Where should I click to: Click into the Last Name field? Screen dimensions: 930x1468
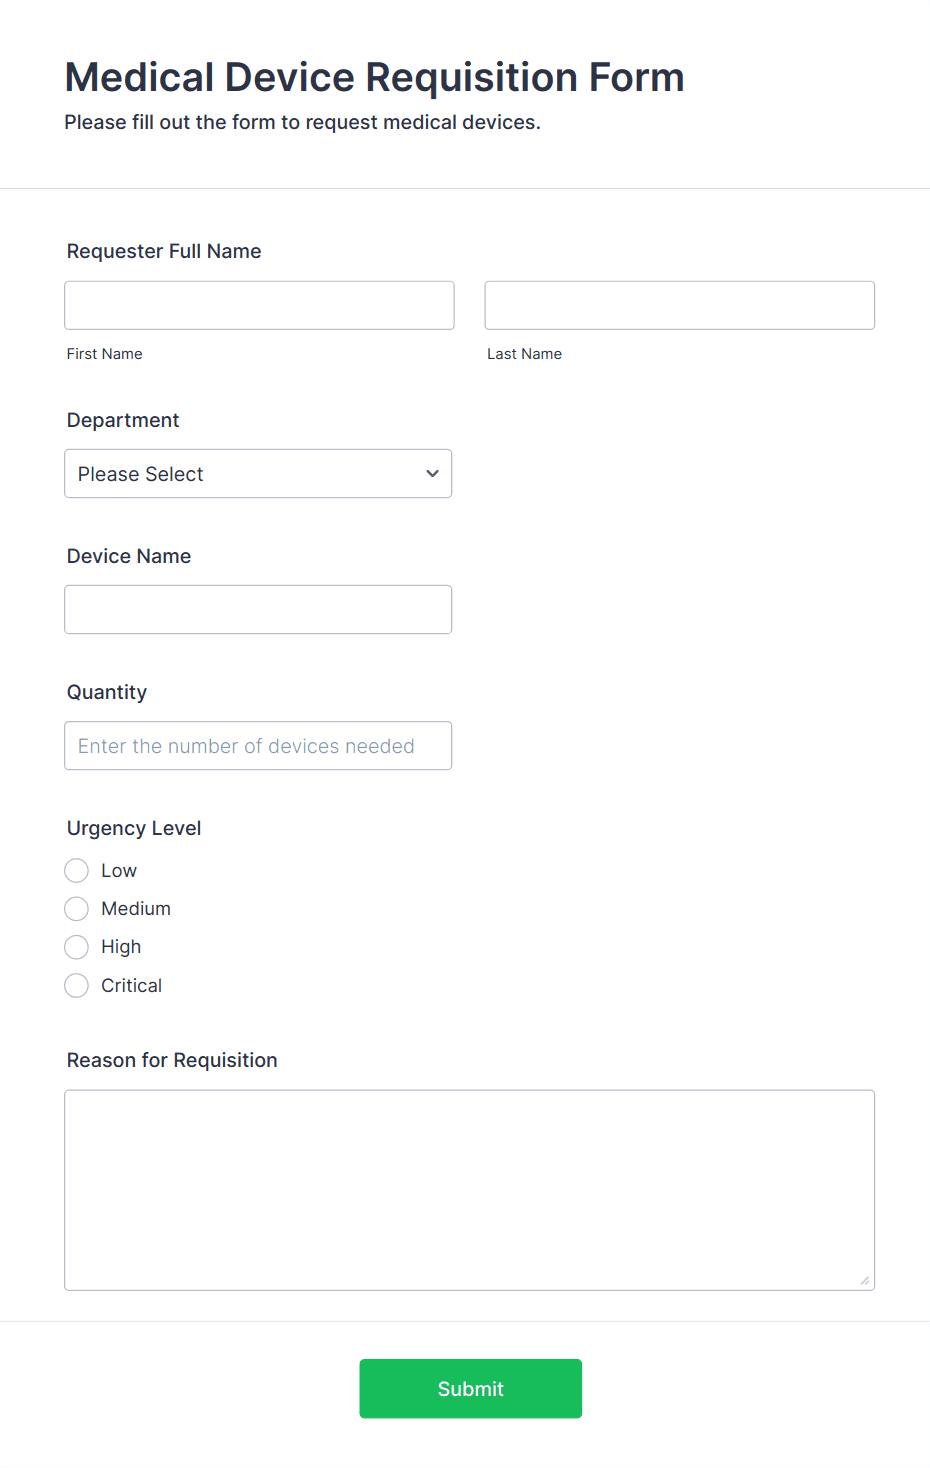678,305
